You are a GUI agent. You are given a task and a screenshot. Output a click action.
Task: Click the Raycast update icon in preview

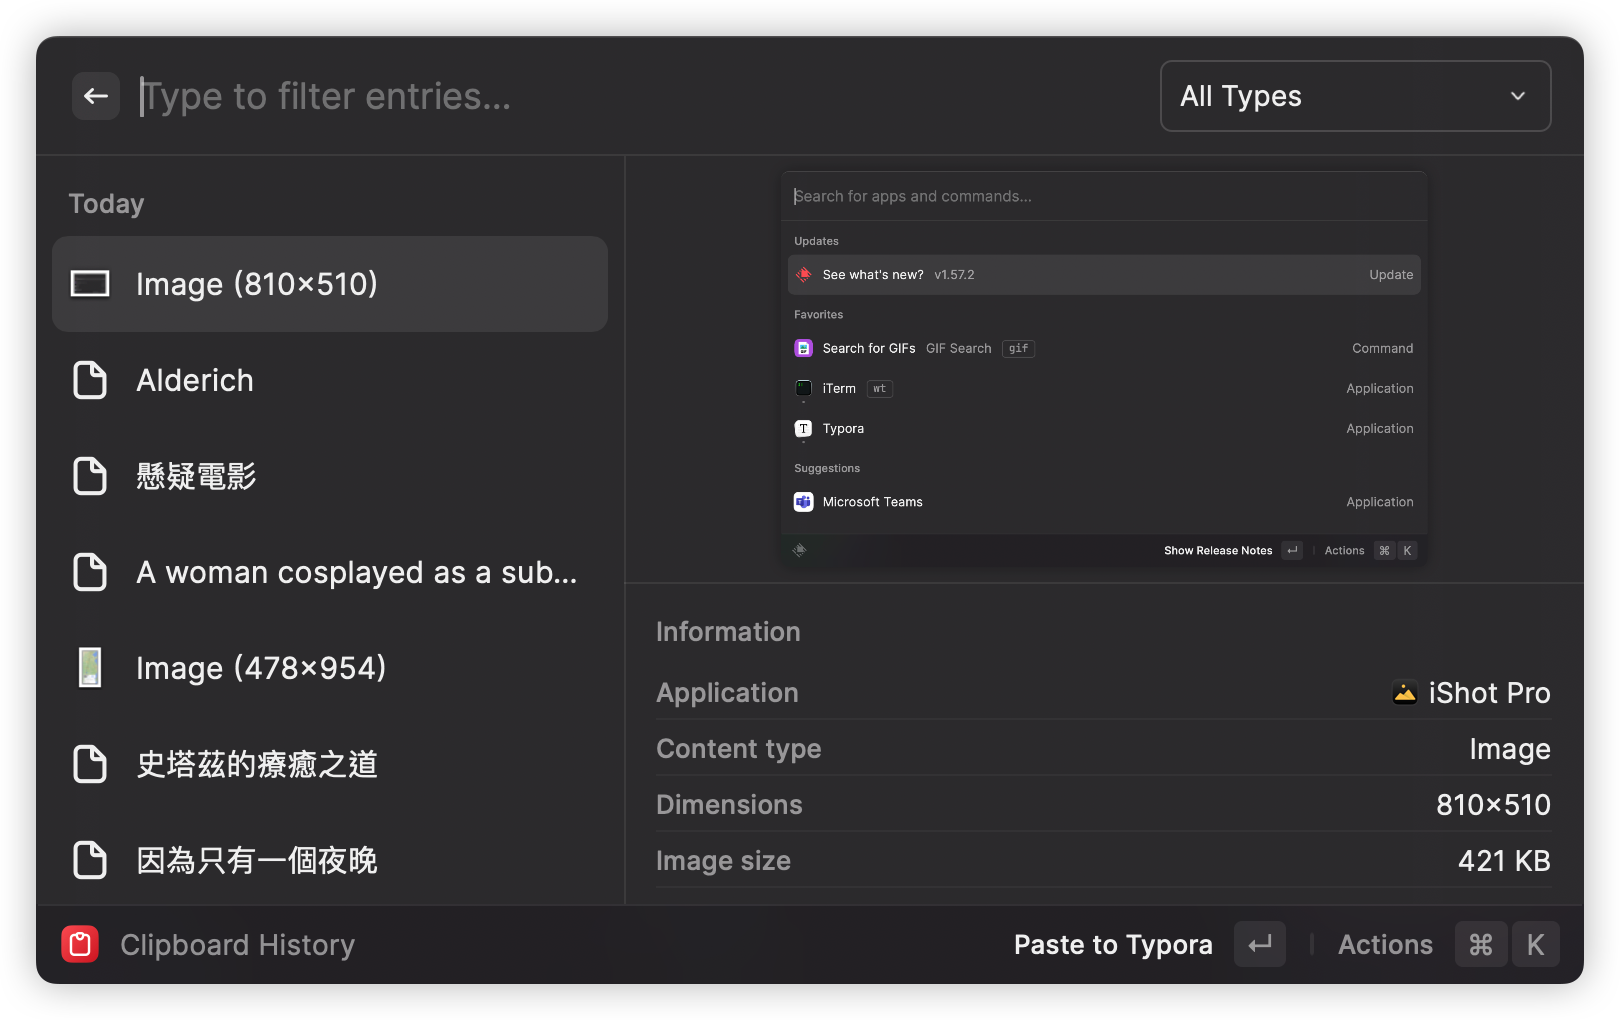tap(803, 275)
